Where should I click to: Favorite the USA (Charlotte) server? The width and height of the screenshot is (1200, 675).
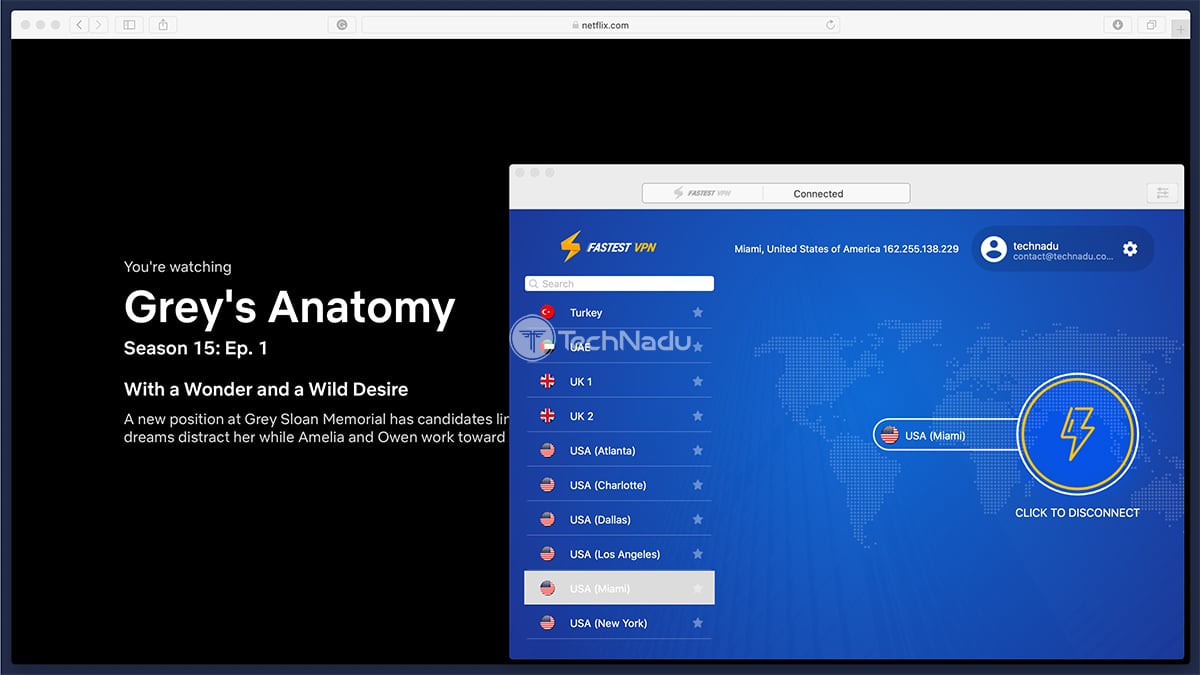(698, 485)
